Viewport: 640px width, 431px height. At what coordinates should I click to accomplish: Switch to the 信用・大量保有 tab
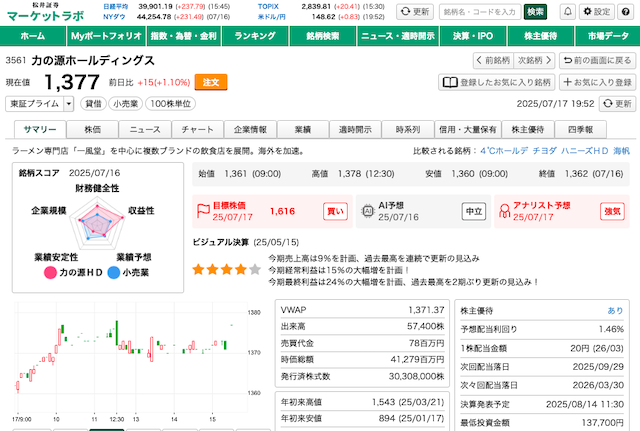click(x=468, y=130)
